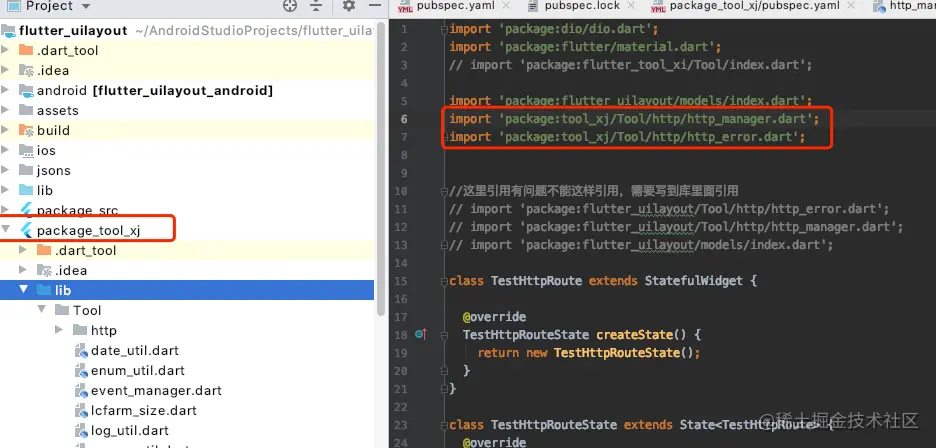Click the Flutter icon of package_tool_xj
This screenshot has width=936, height=448.
(x=26, y=230)
